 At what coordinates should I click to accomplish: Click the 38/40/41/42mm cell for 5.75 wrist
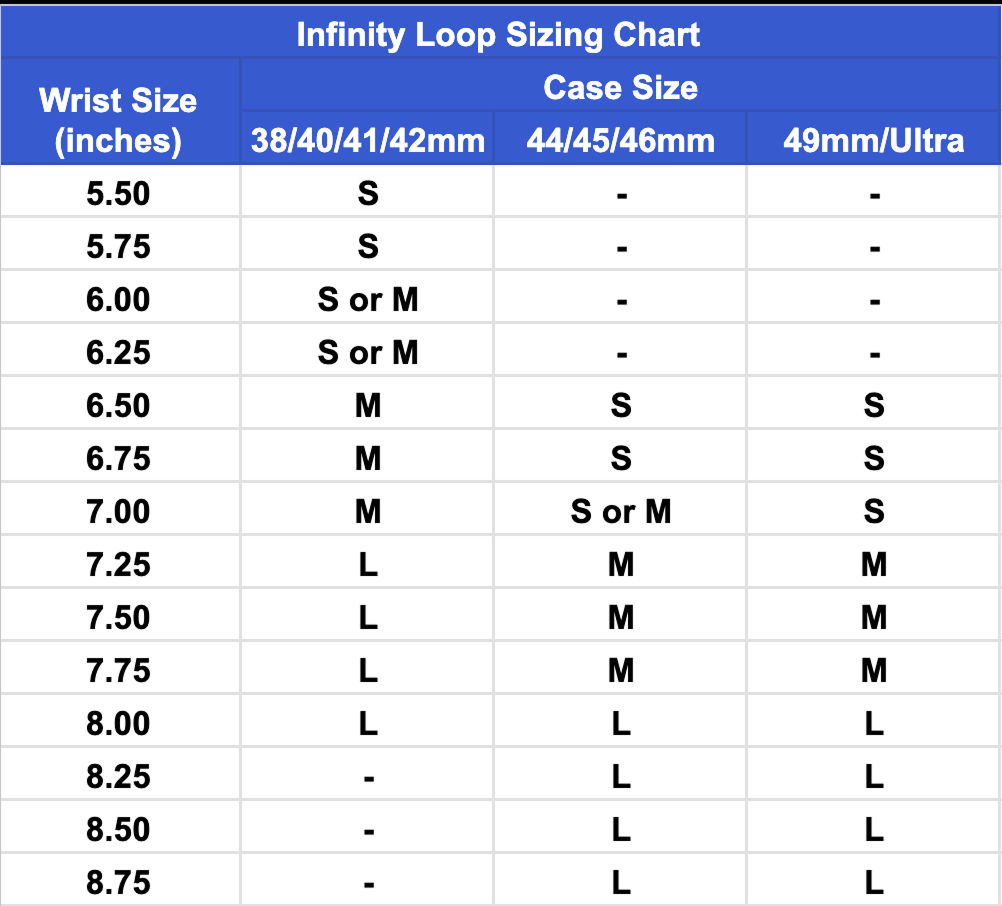click(x=367, y=246)
